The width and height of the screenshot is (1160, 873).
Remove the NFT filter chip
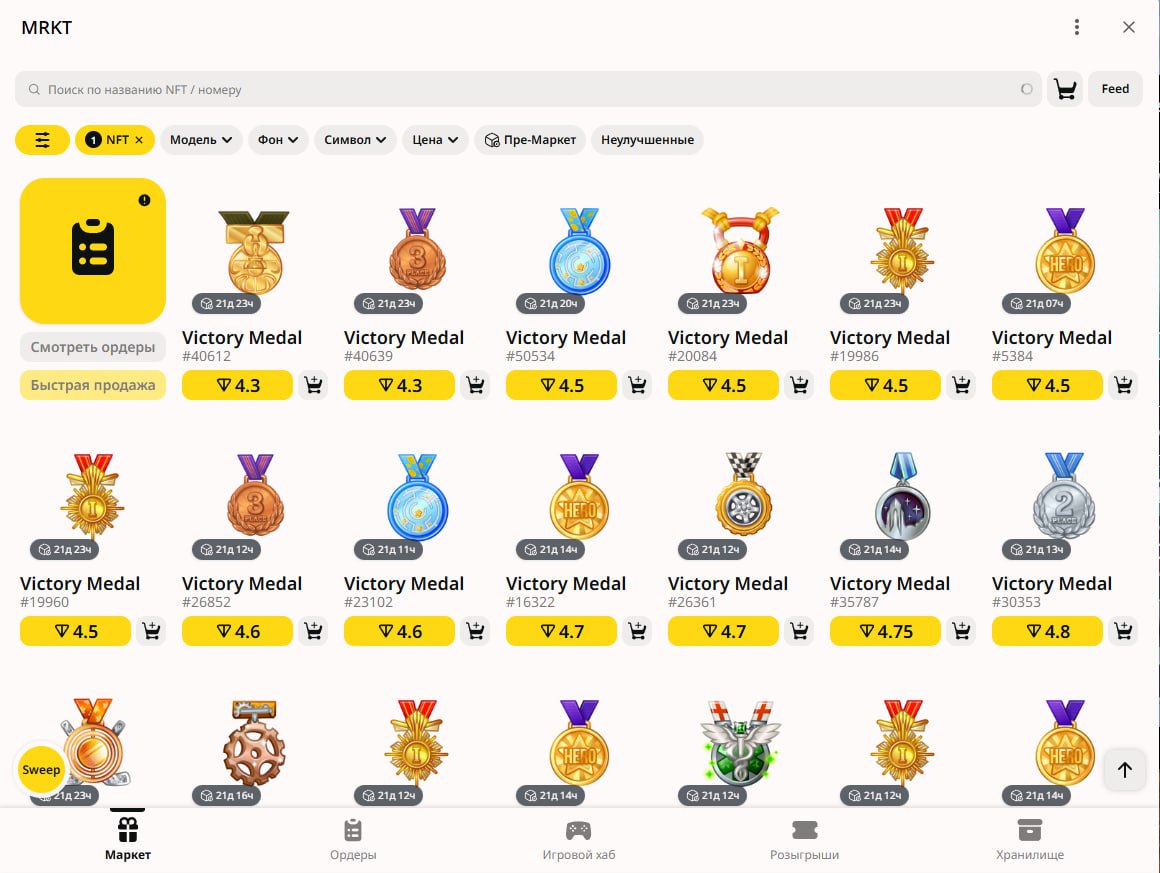point(139,140)
